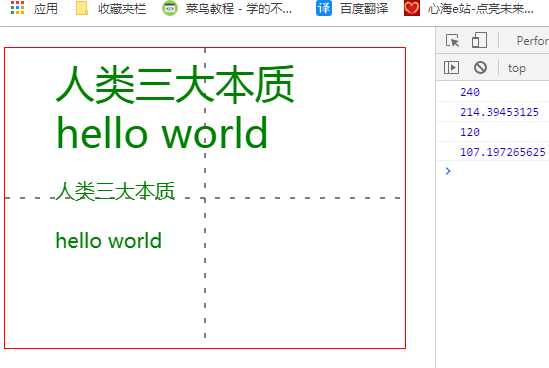Click the large hello world text
Screen dimensions: 549x368
tap(162, 133)
